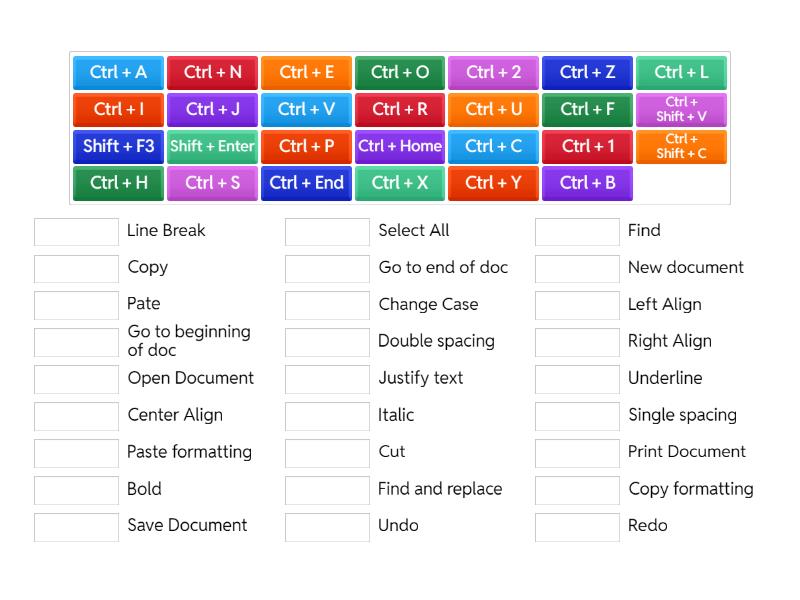The height and width of the screenshot is (600, 800).
Task: Click the Ctrl + Home tile
Action: click(x=400, y=147)
